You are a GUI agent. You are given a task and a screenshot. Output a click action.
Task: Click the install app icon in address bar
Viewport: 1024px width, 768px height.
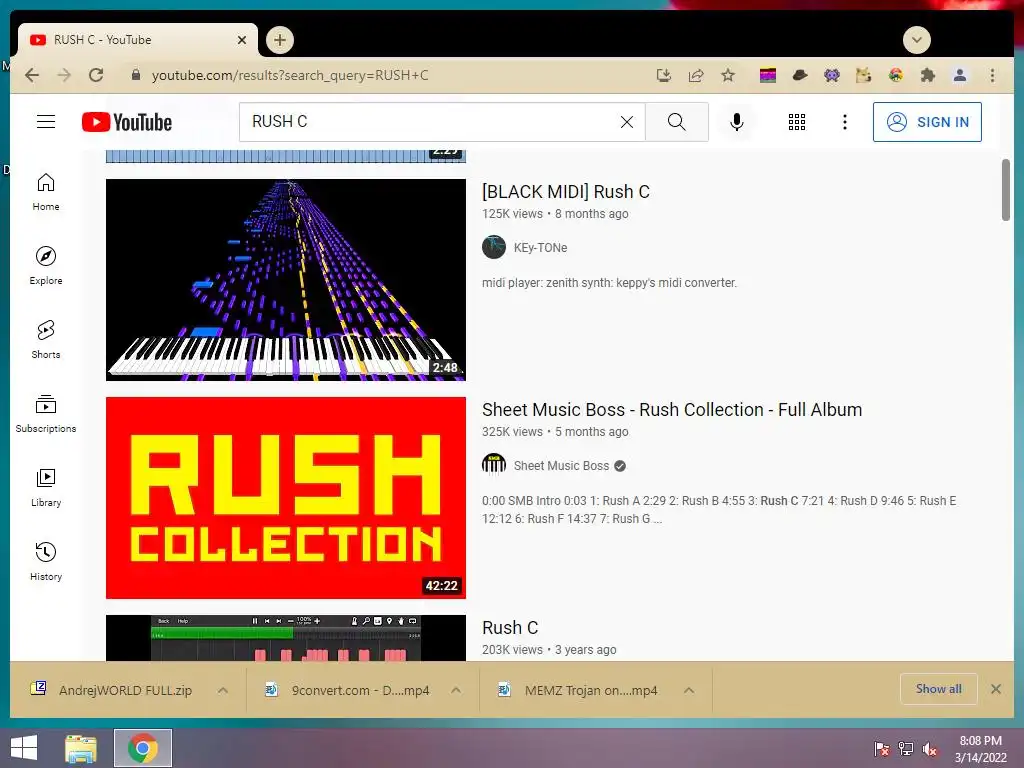(x=664, y=75)
